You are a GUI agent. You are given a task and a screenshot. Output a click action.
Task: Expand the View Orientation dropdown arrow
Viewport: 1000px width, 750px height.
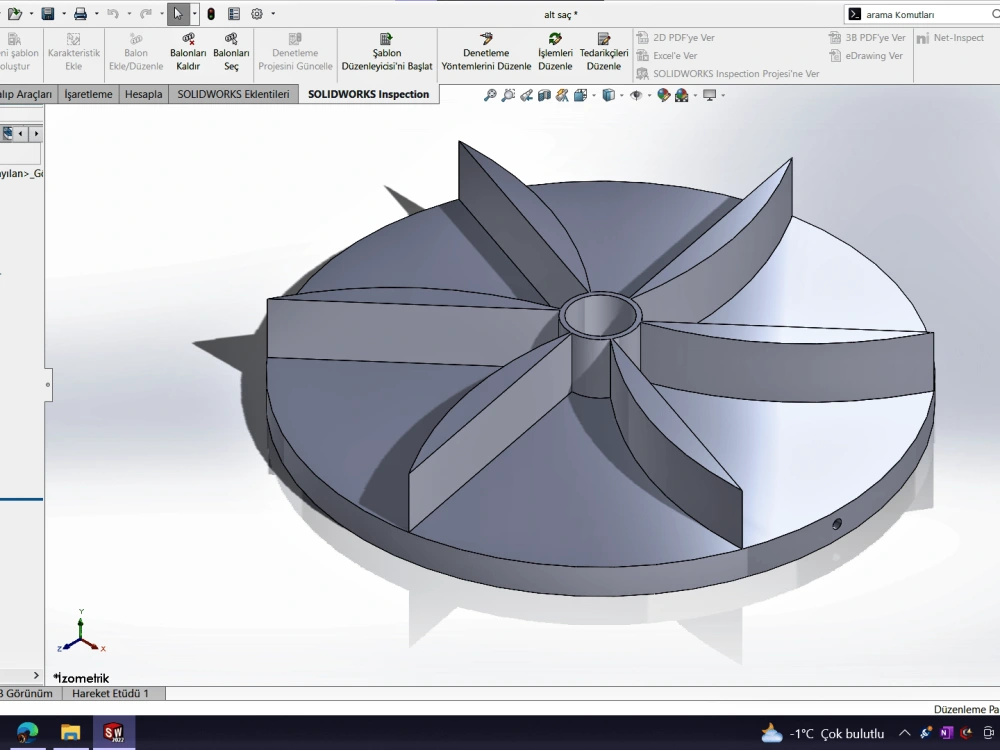(594, 96)
